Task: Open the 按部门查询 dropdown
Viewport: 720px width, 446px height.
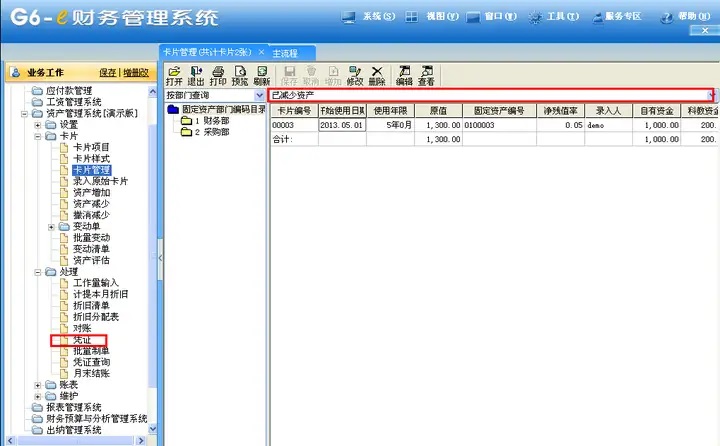Action: (259, 95)
